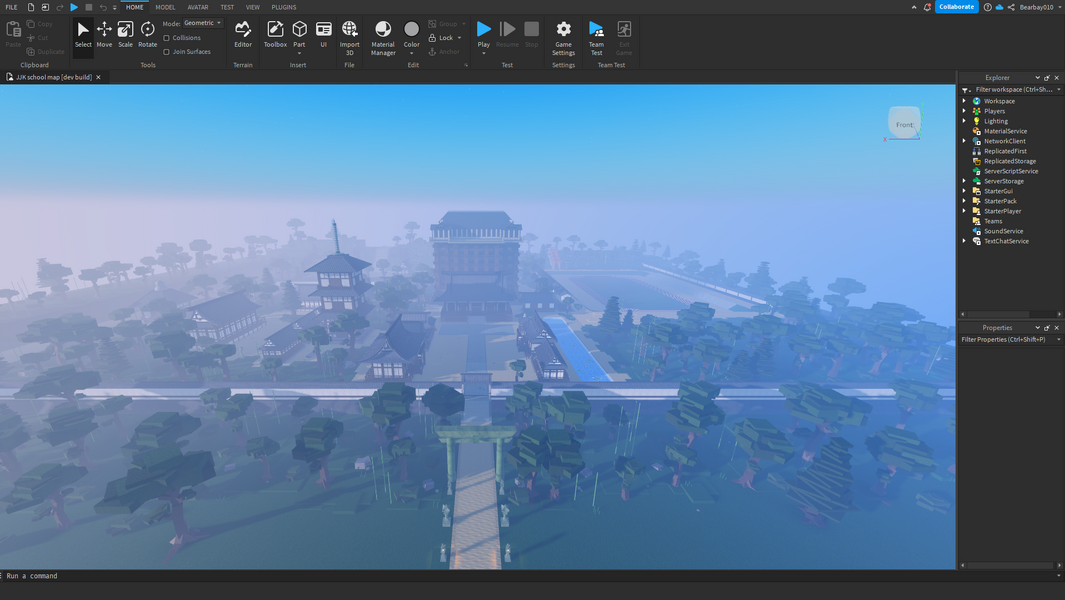Switch to the VIEW tab
This screenshot has width=1065, height=600.
pyautogui.click(x=253, y=7)
